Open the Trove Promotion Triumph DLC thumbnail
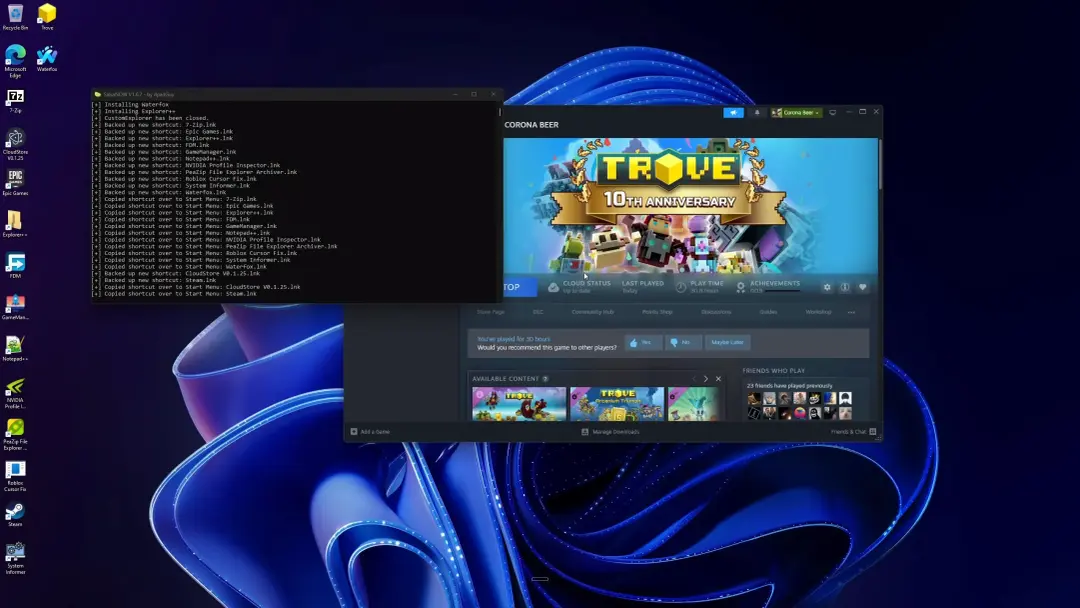Screen dimensions: 1080x608 click(617, 403)
